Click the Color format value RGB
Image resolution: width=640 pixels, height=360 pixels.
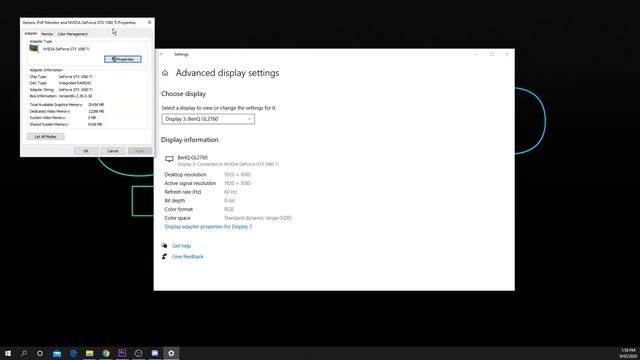(229, 209)
